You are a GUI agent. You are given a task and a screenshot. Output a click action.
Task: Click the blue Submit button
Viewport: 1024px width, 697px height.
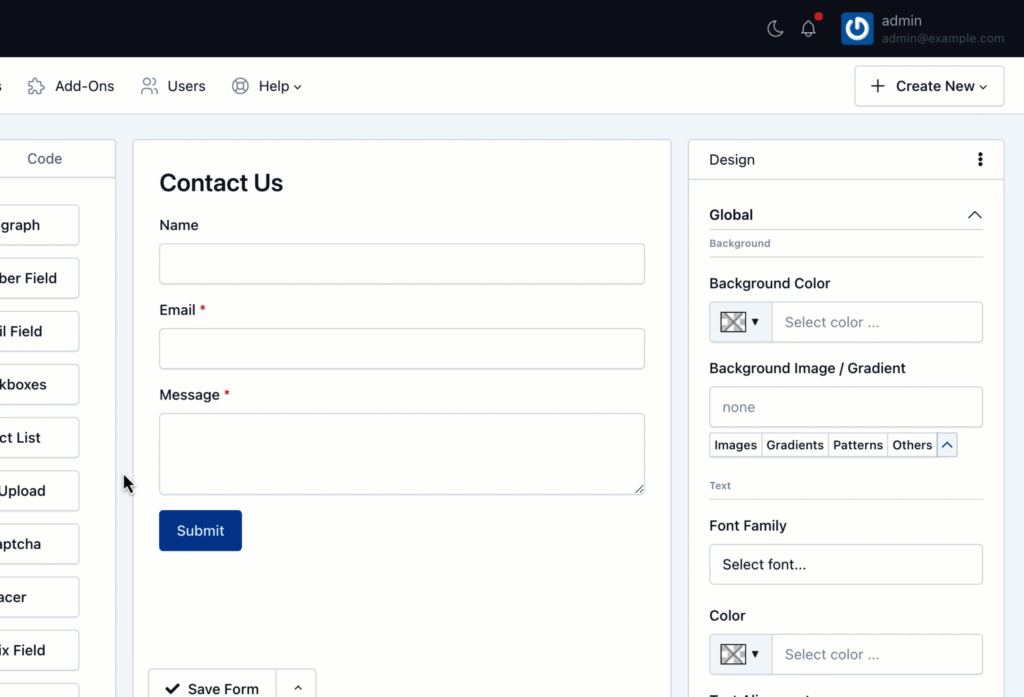[200, 530]
